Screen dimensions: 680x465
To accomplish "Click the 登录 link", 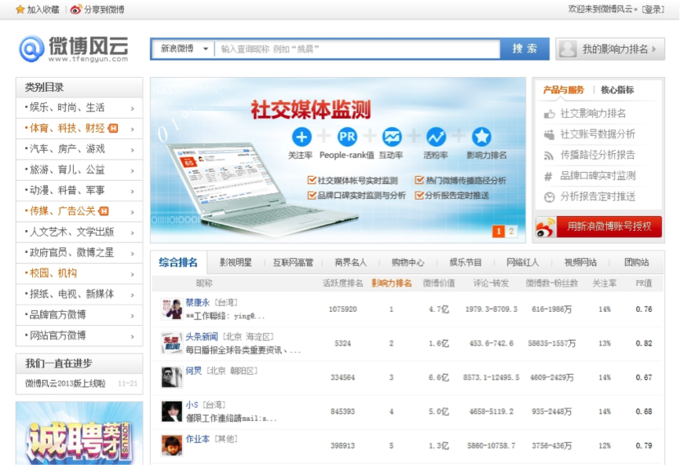I will [x=653, y=9].
